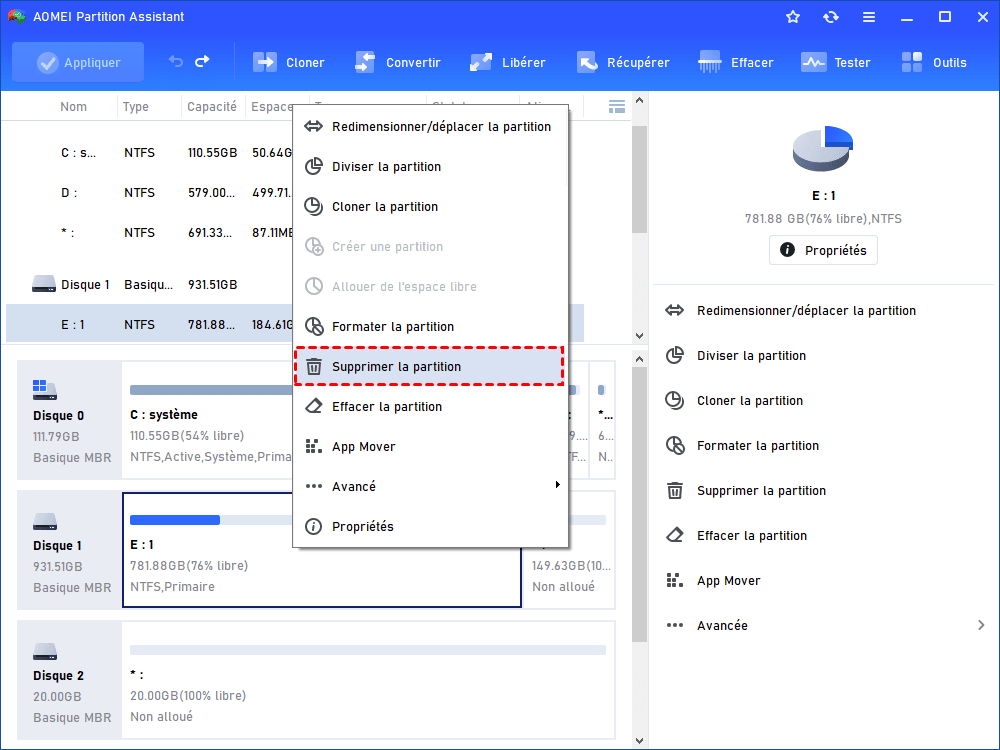1000x750 pixels.
Task: Select 20.00GB Non alloué block on Disque 2
Action: 369,680
